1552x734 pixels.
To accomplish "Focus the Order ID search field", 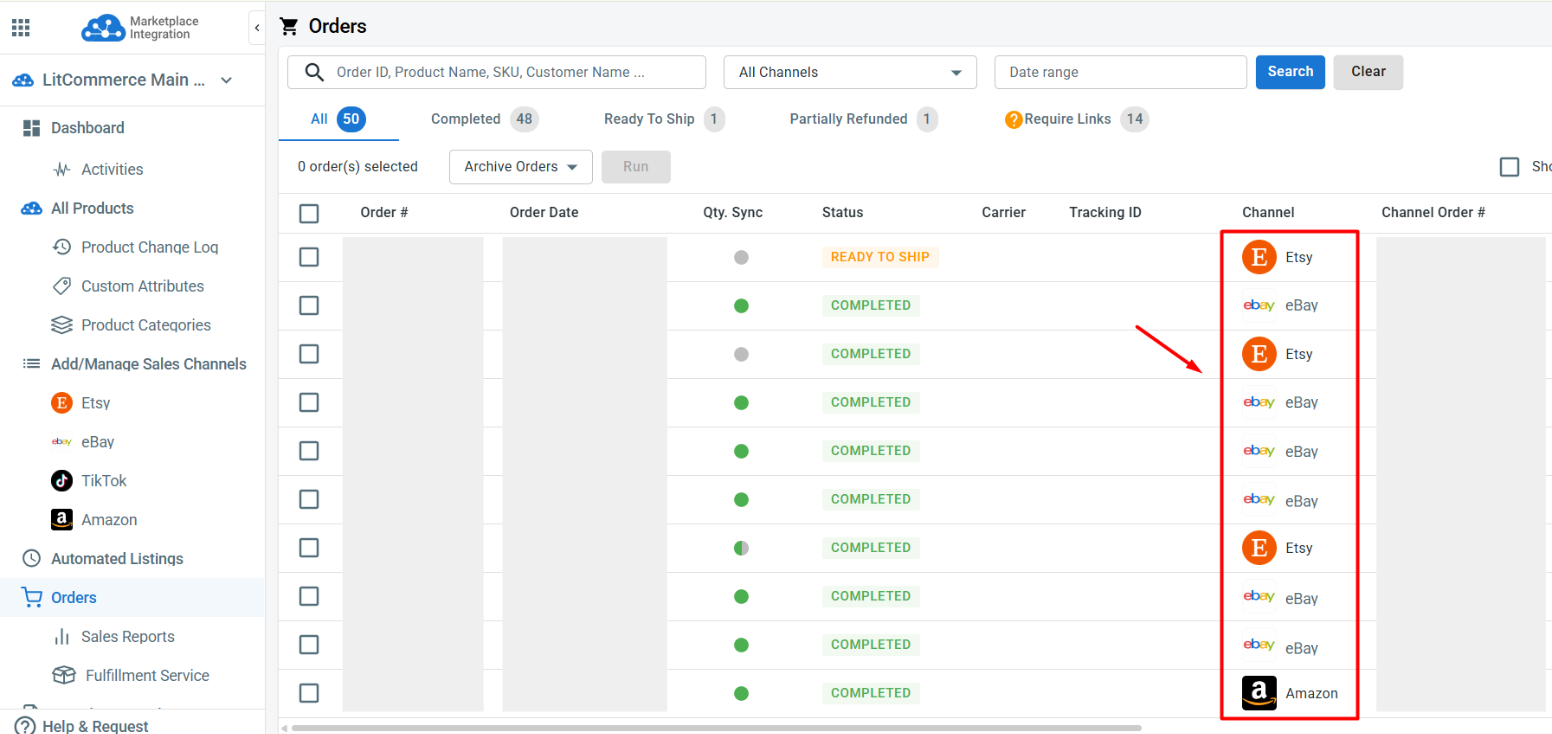I will tap(496, 72).
